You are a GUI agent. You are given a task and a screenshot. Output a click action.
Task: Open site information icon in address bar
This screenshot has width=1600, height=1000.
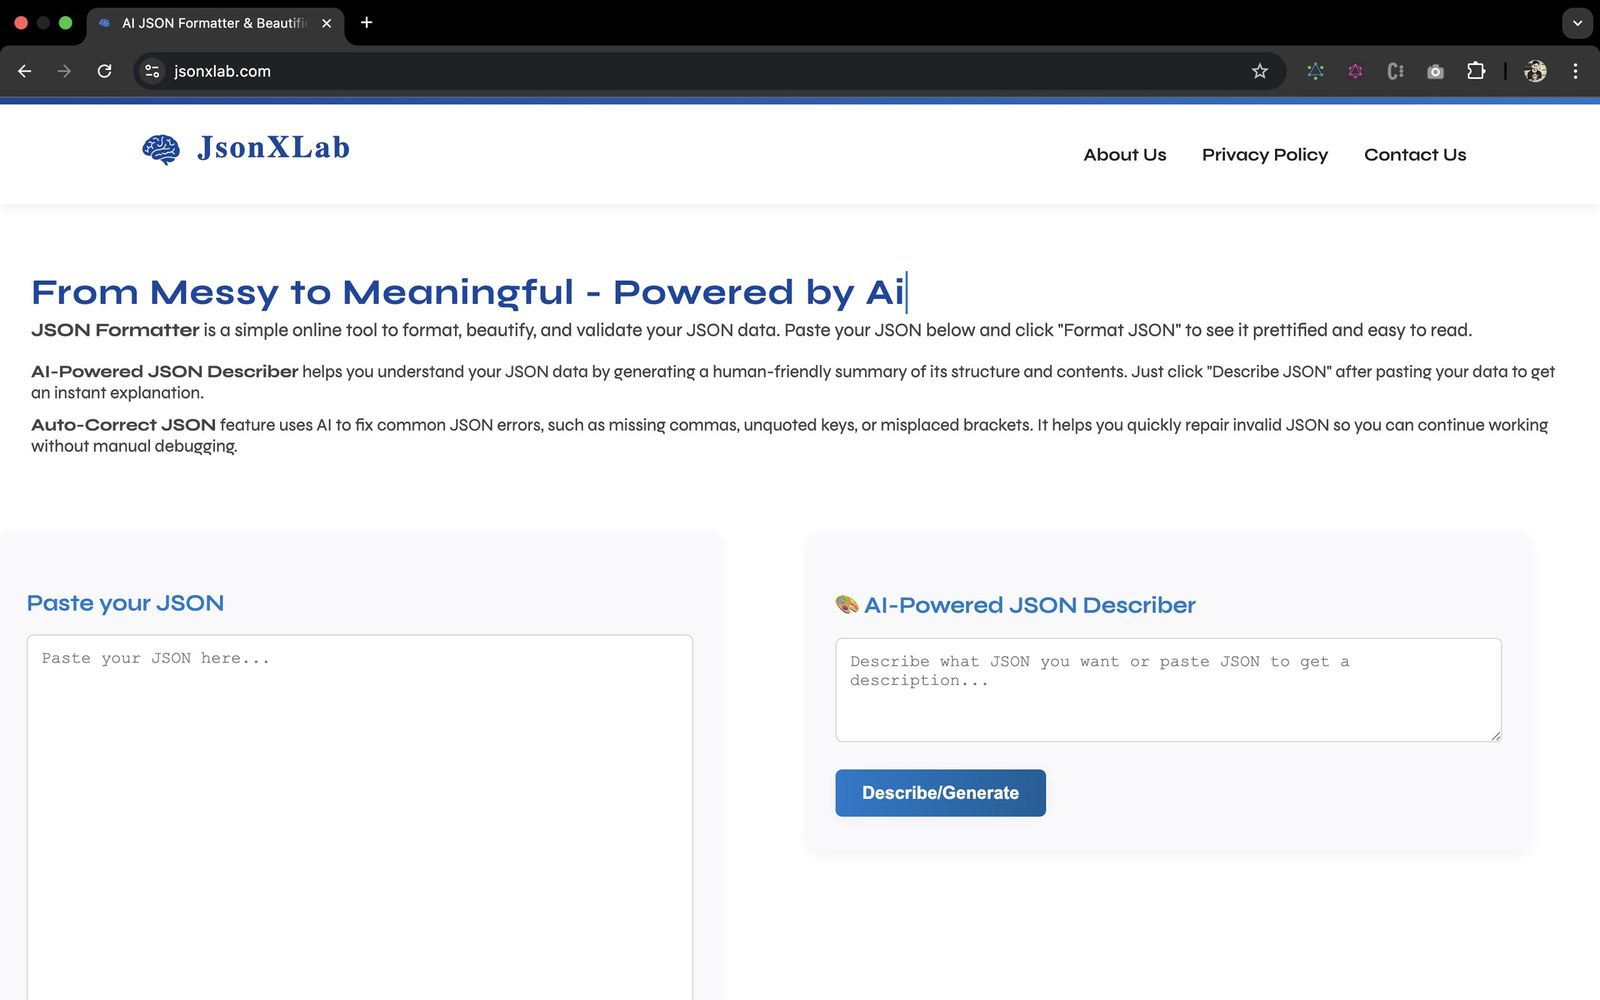click(152, 71)
